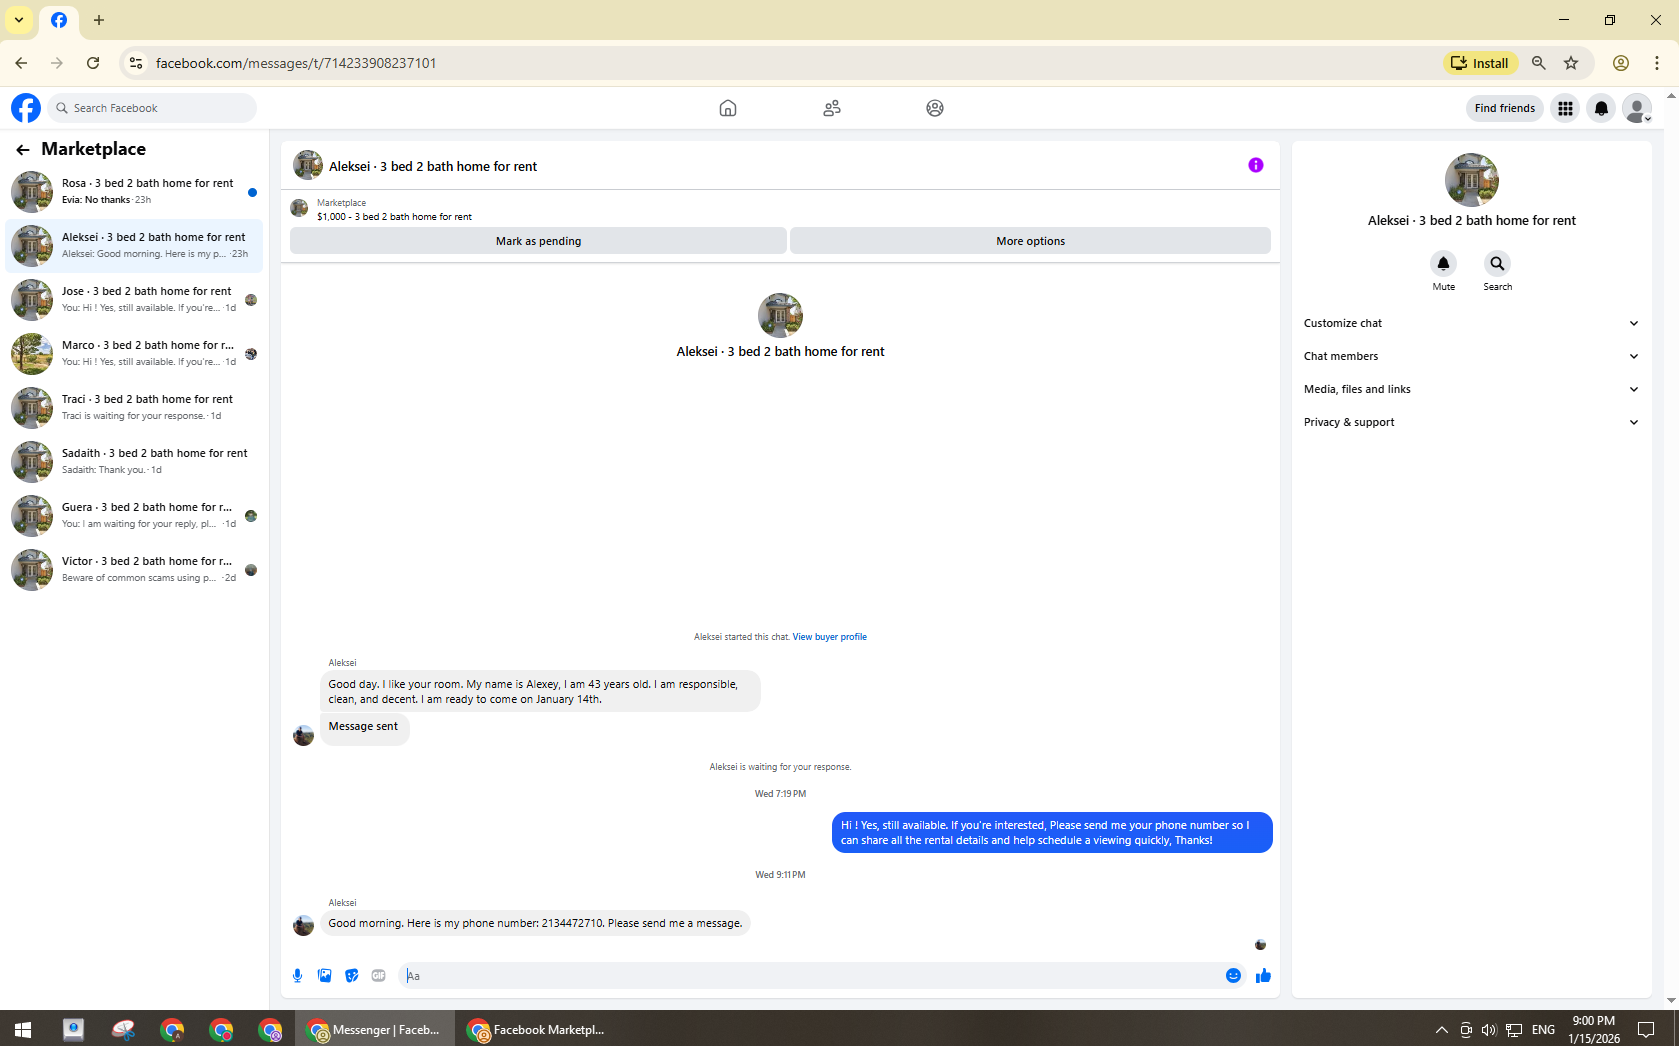View site information icon in address bar
Screen dimensions: 1679x1046
(x=136, y=63)
